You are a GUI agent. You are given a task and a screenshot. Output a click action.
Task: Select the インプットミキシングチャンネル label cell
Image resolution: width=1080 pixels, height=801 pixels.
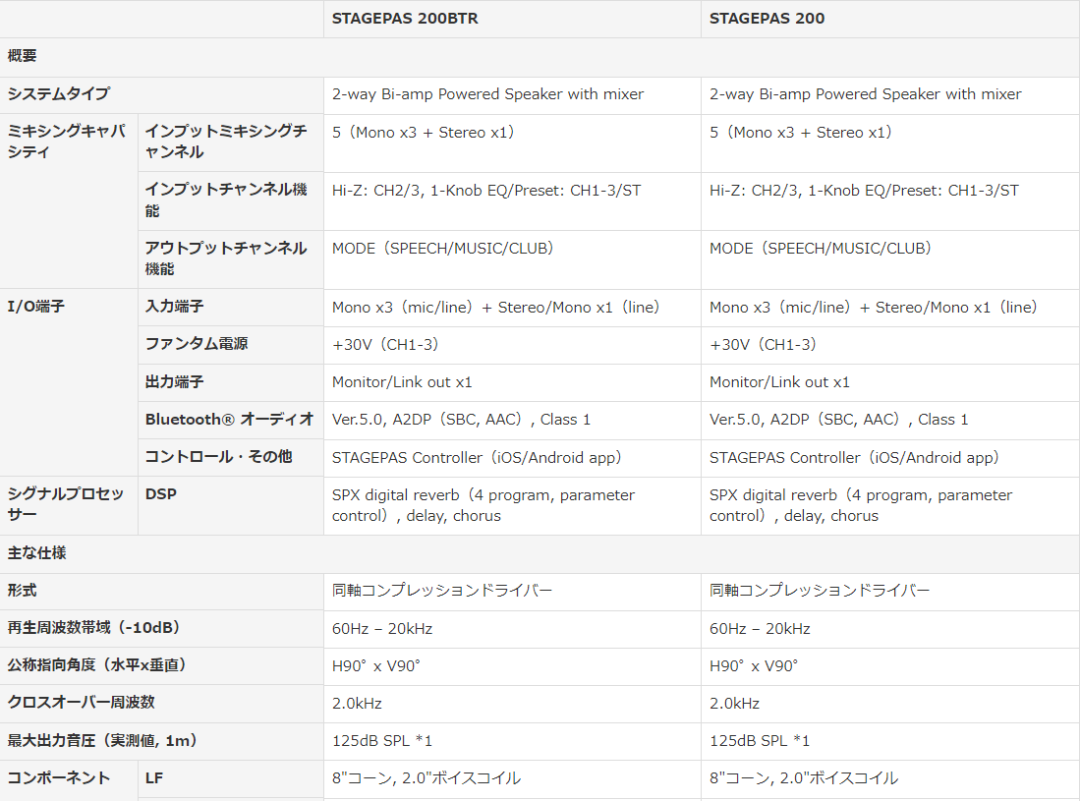(231, 143)
